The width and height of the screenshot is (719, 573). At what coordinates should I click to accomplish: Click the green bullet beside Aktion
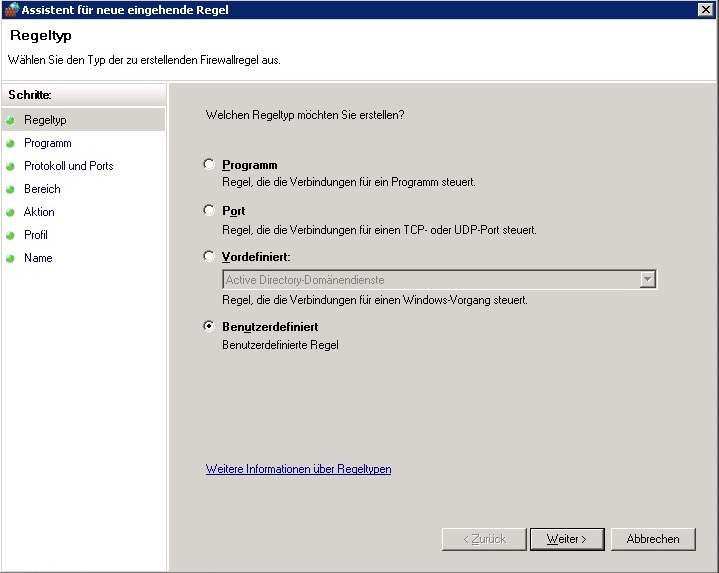pyautogui.click(x=11, y=212)
